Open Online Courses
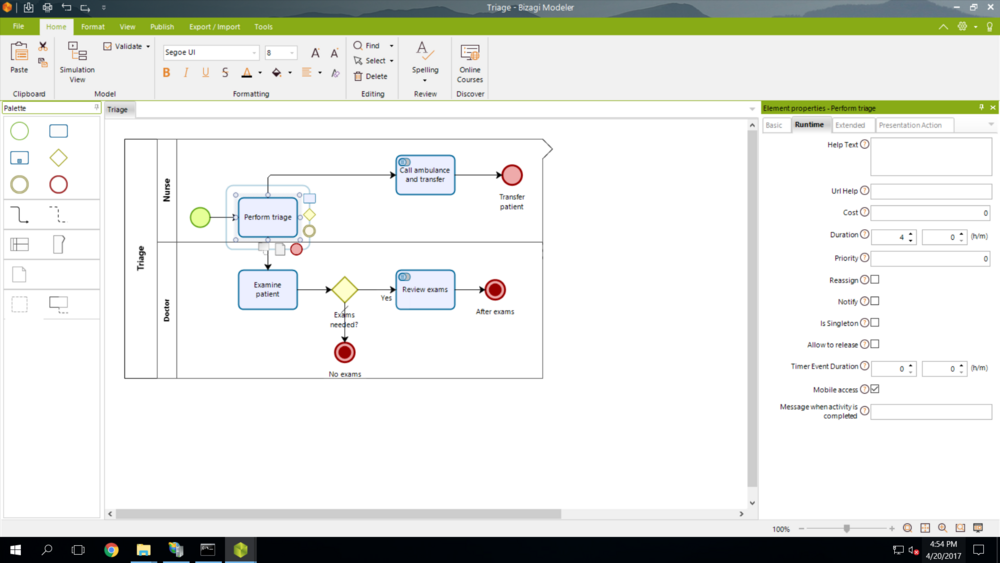Viewport: 1000px width, 563px height. [x=470, y=60]
